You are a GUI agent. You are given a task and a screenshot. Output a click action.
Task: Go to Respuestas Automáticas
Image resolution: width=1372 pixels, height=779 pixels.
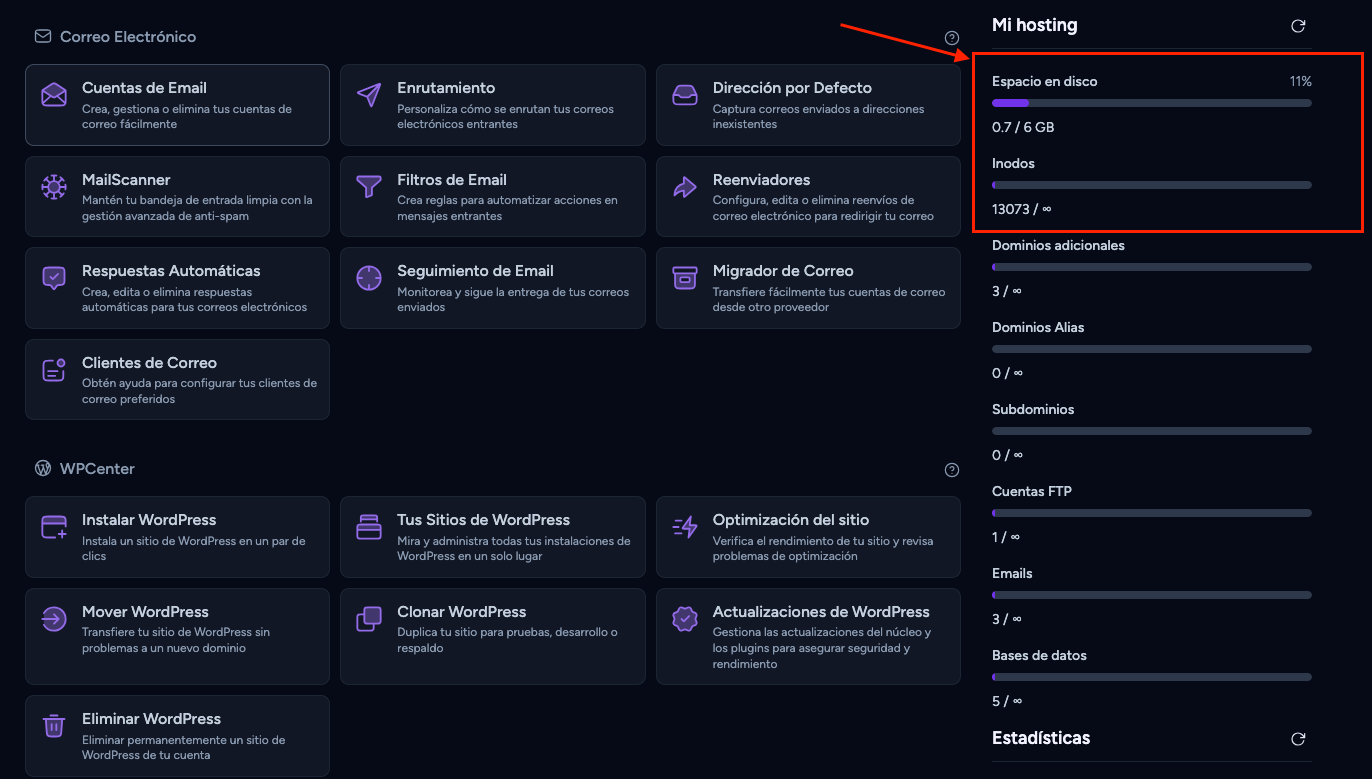[177, 288]
